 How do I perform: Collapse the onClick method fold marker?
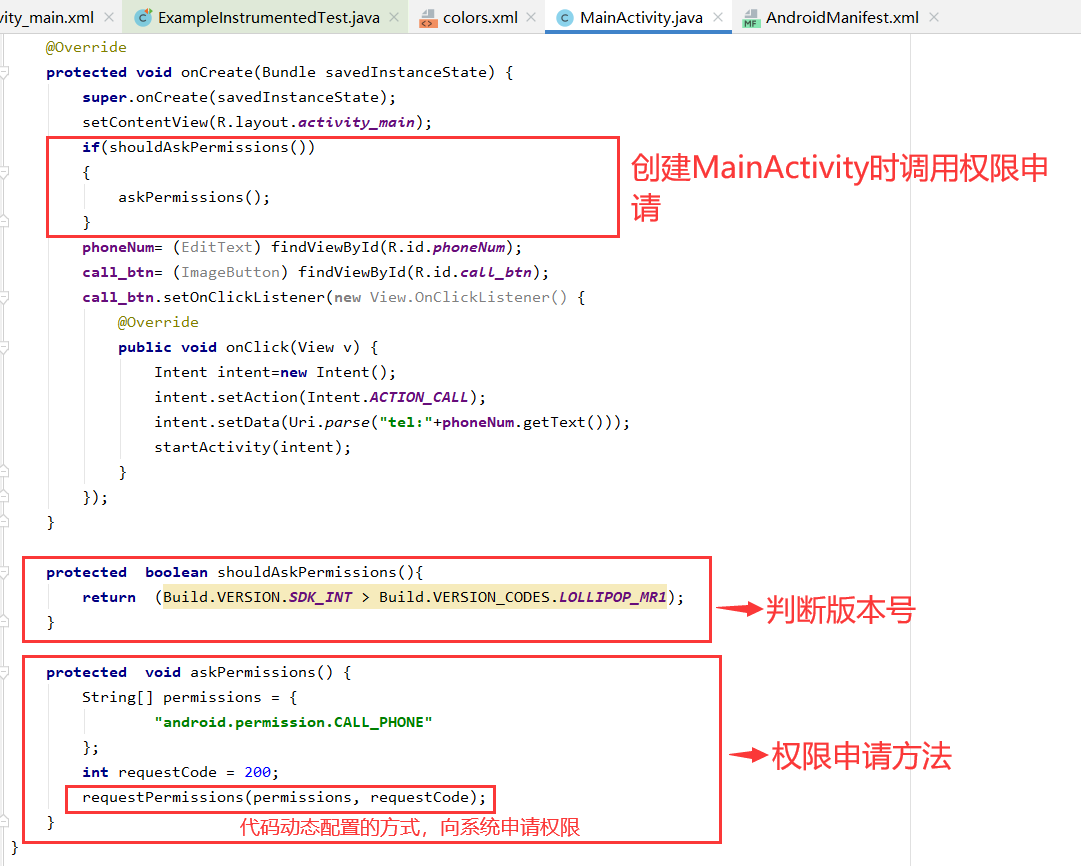pyautogui.click(x=4, y=347)
